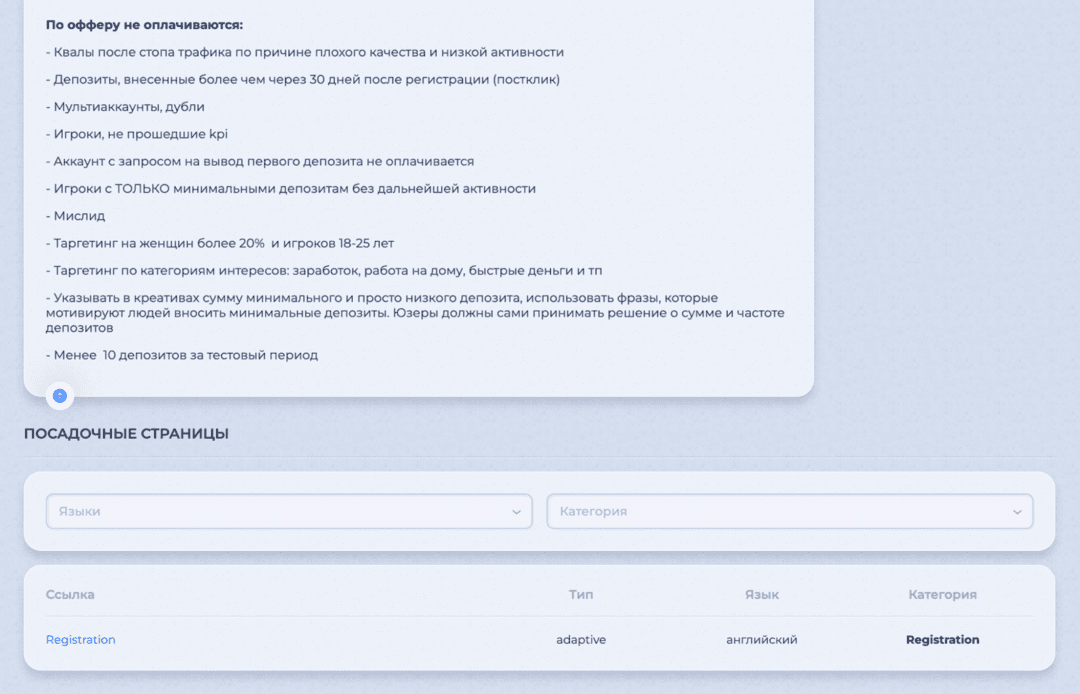Screen dimensions: 1080x694
Task: Open the Категория dropdown to filter landing pages
Action: pyautogui.click(x=790, y=511)
